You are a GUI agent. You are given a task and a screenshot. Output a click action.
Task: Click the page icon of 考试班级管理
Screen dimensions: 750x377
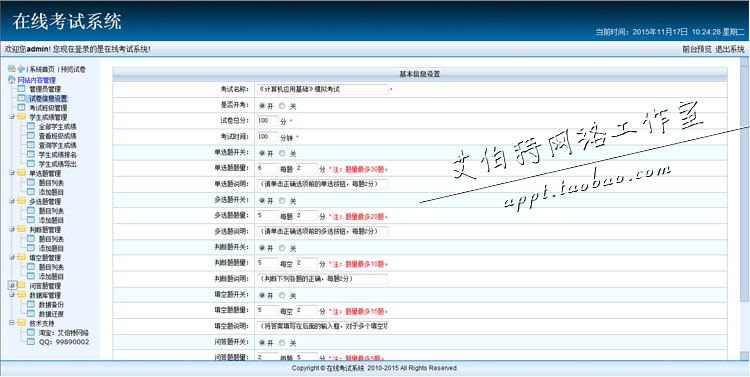pos(21,108)
